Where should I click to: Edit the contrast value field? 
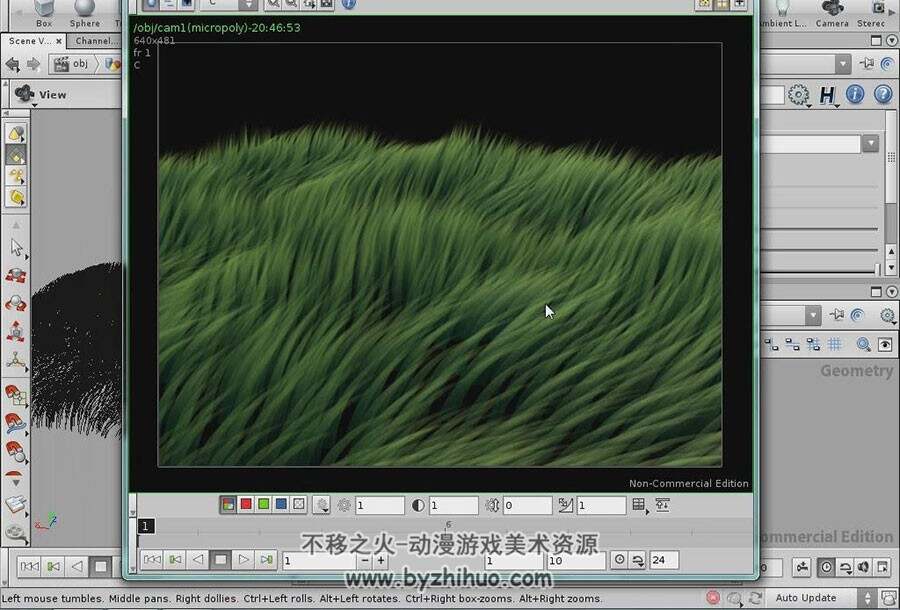[453, 506]
